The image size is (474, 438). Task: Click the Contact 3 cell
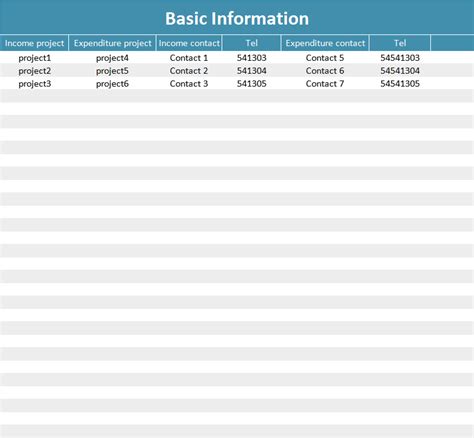[x=189, y=83]
